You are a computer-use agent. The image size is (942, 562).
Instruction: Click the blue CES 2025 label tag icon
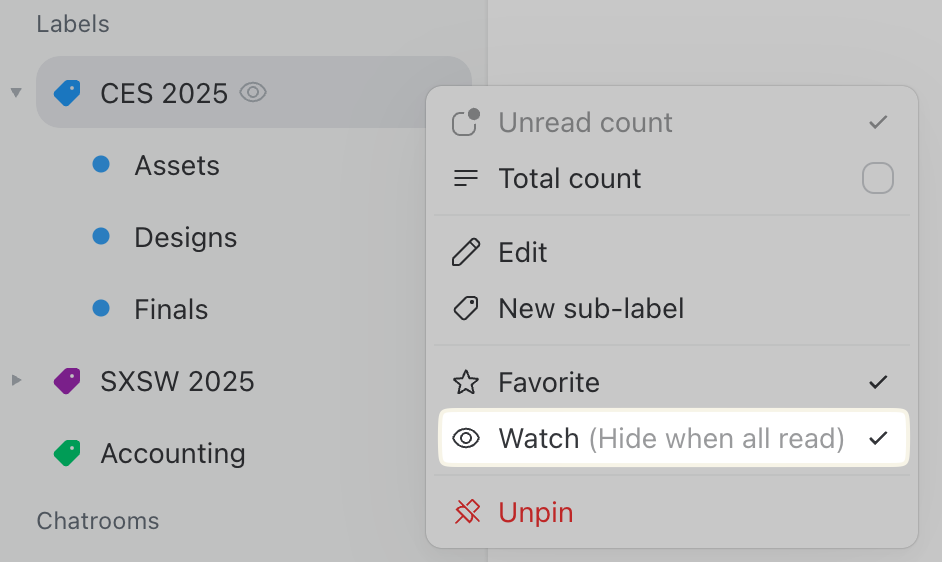tap(67, 94)
